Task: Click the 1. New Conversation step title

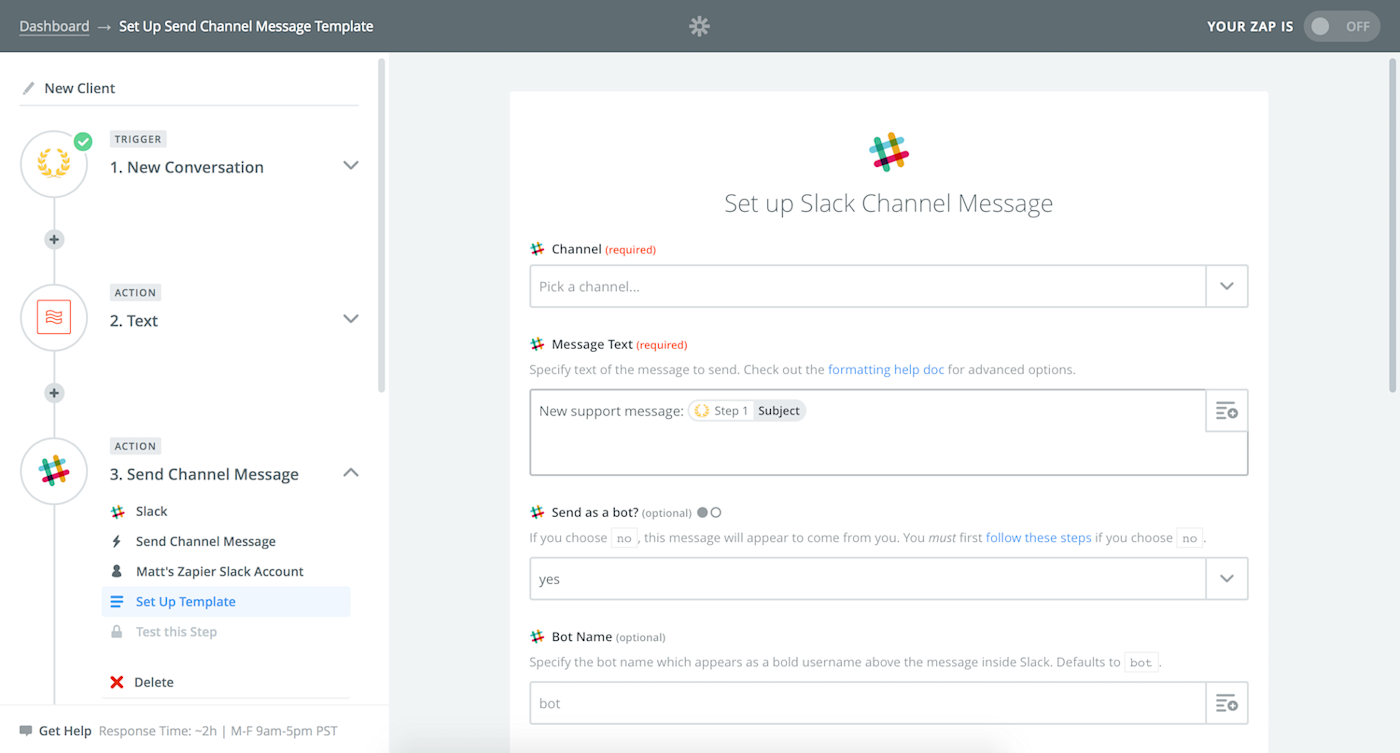Action: pos(187,167)
